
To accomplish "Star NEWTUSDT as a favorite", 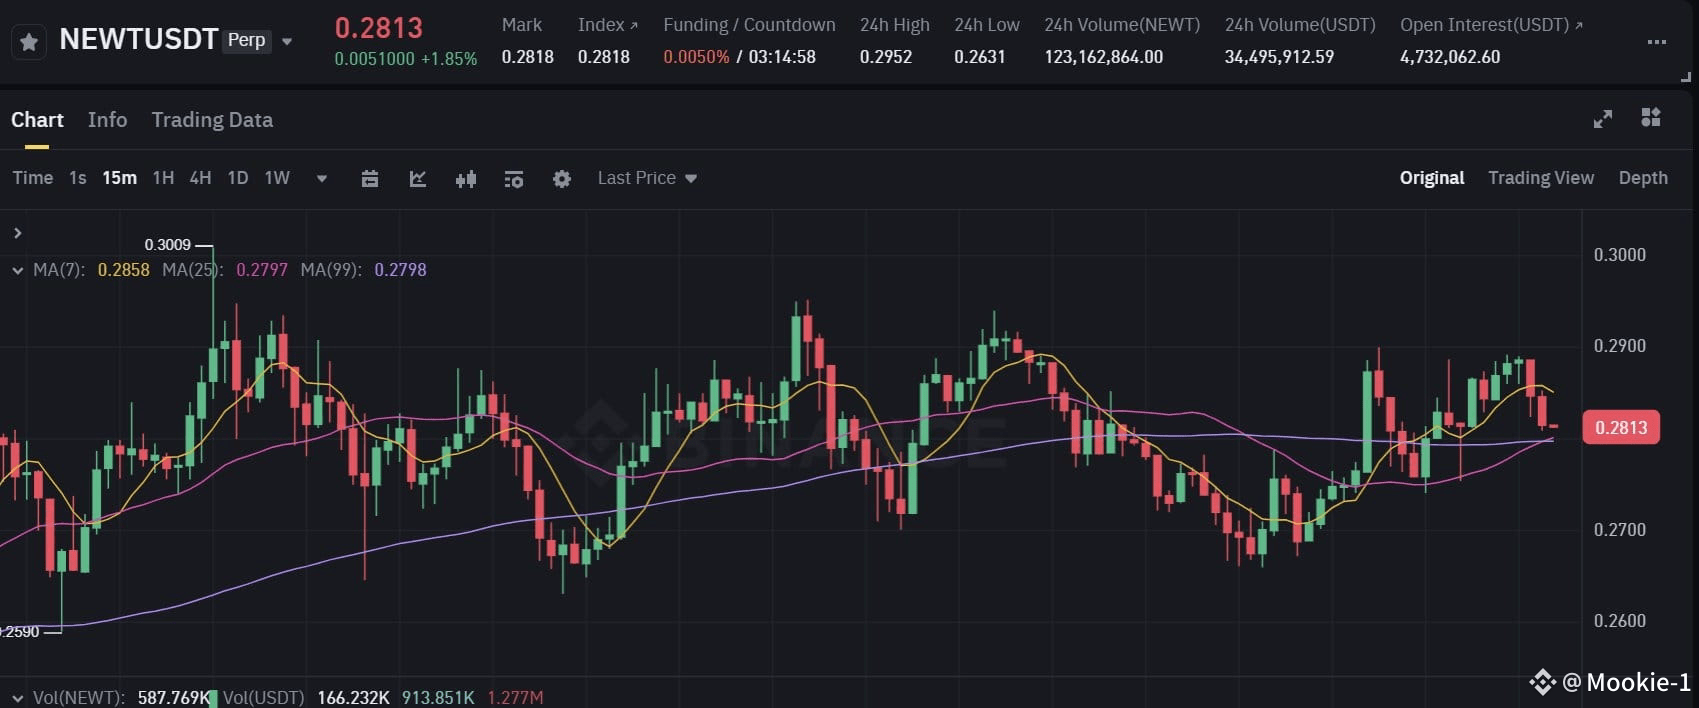I will point(29,42).
